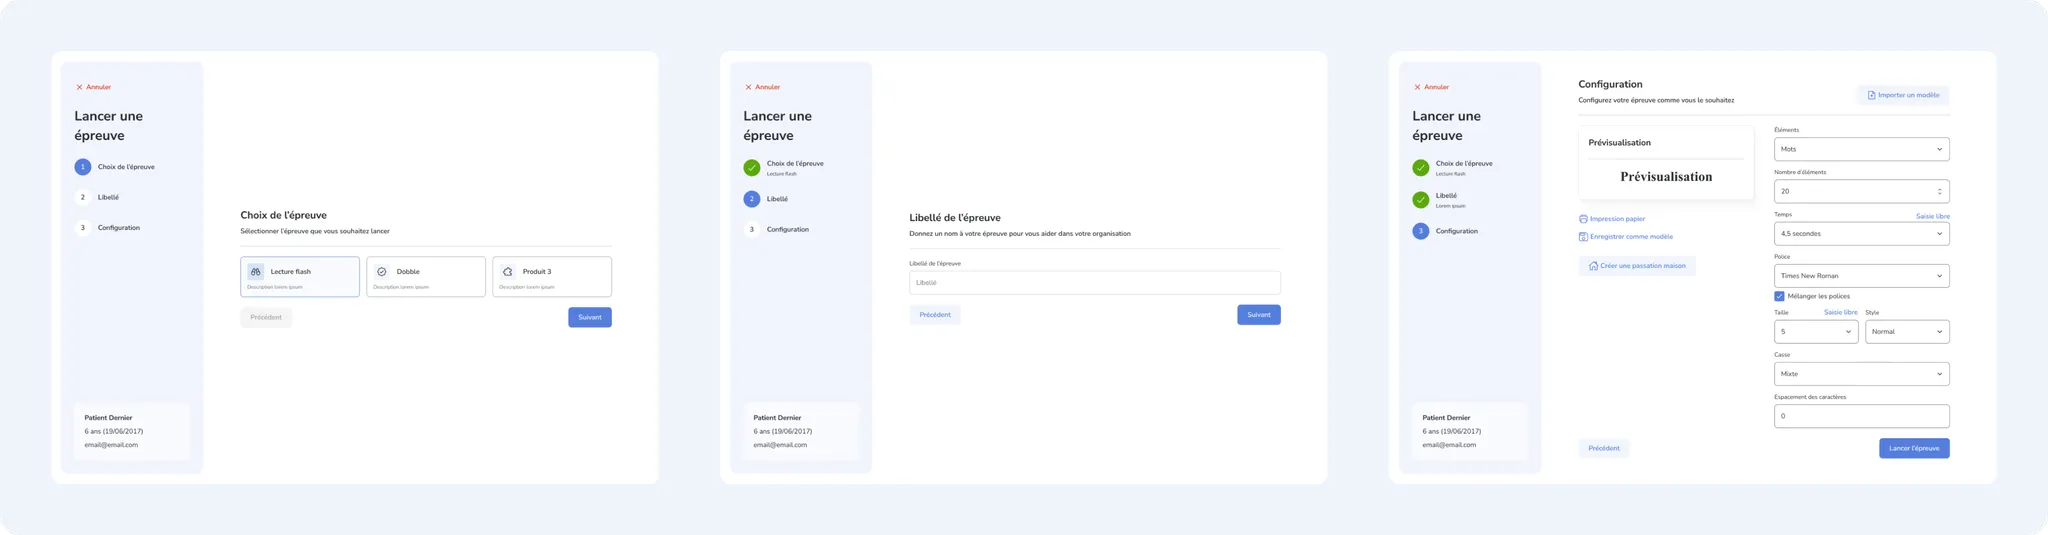Click Enregistrer comme modèle save link

(1626, 237)
